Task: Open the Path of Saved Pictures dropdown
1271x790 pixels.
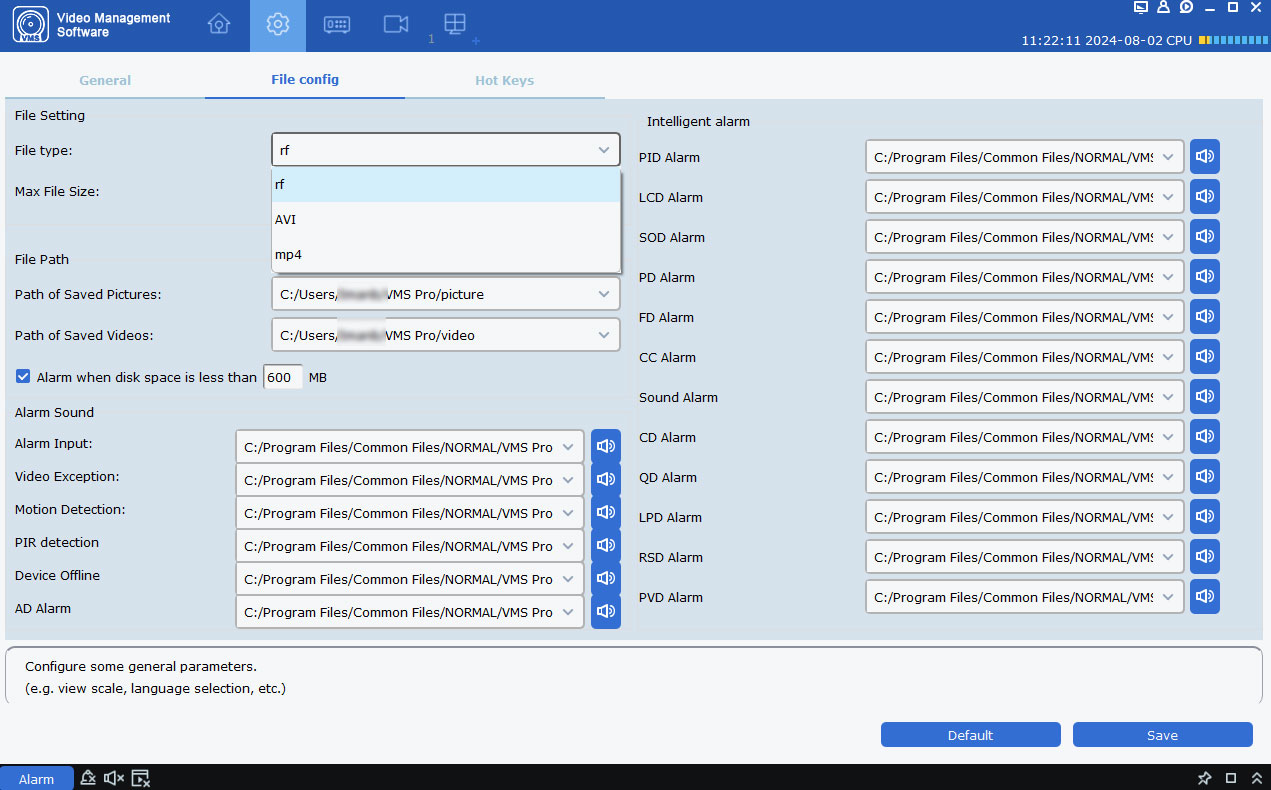Action: (x=603, y=293)
